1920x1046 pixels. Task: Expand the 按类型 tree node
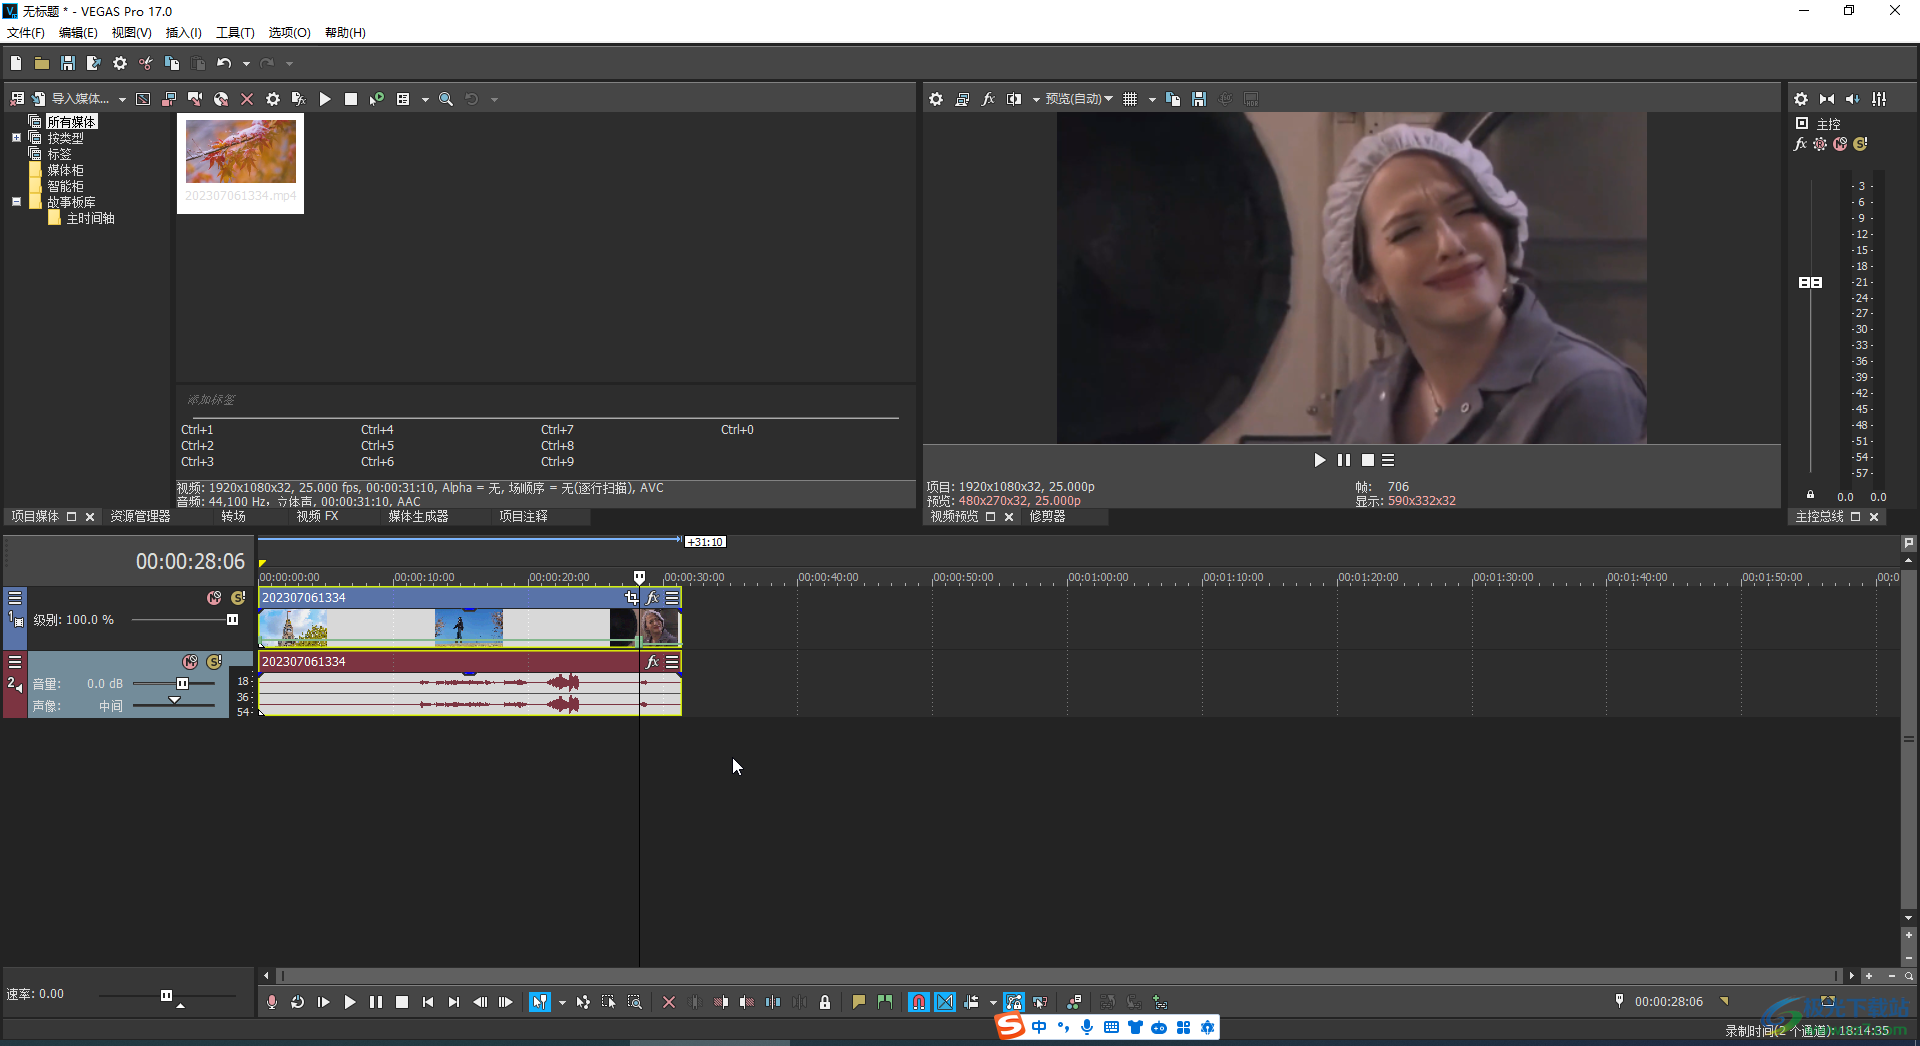16,138
